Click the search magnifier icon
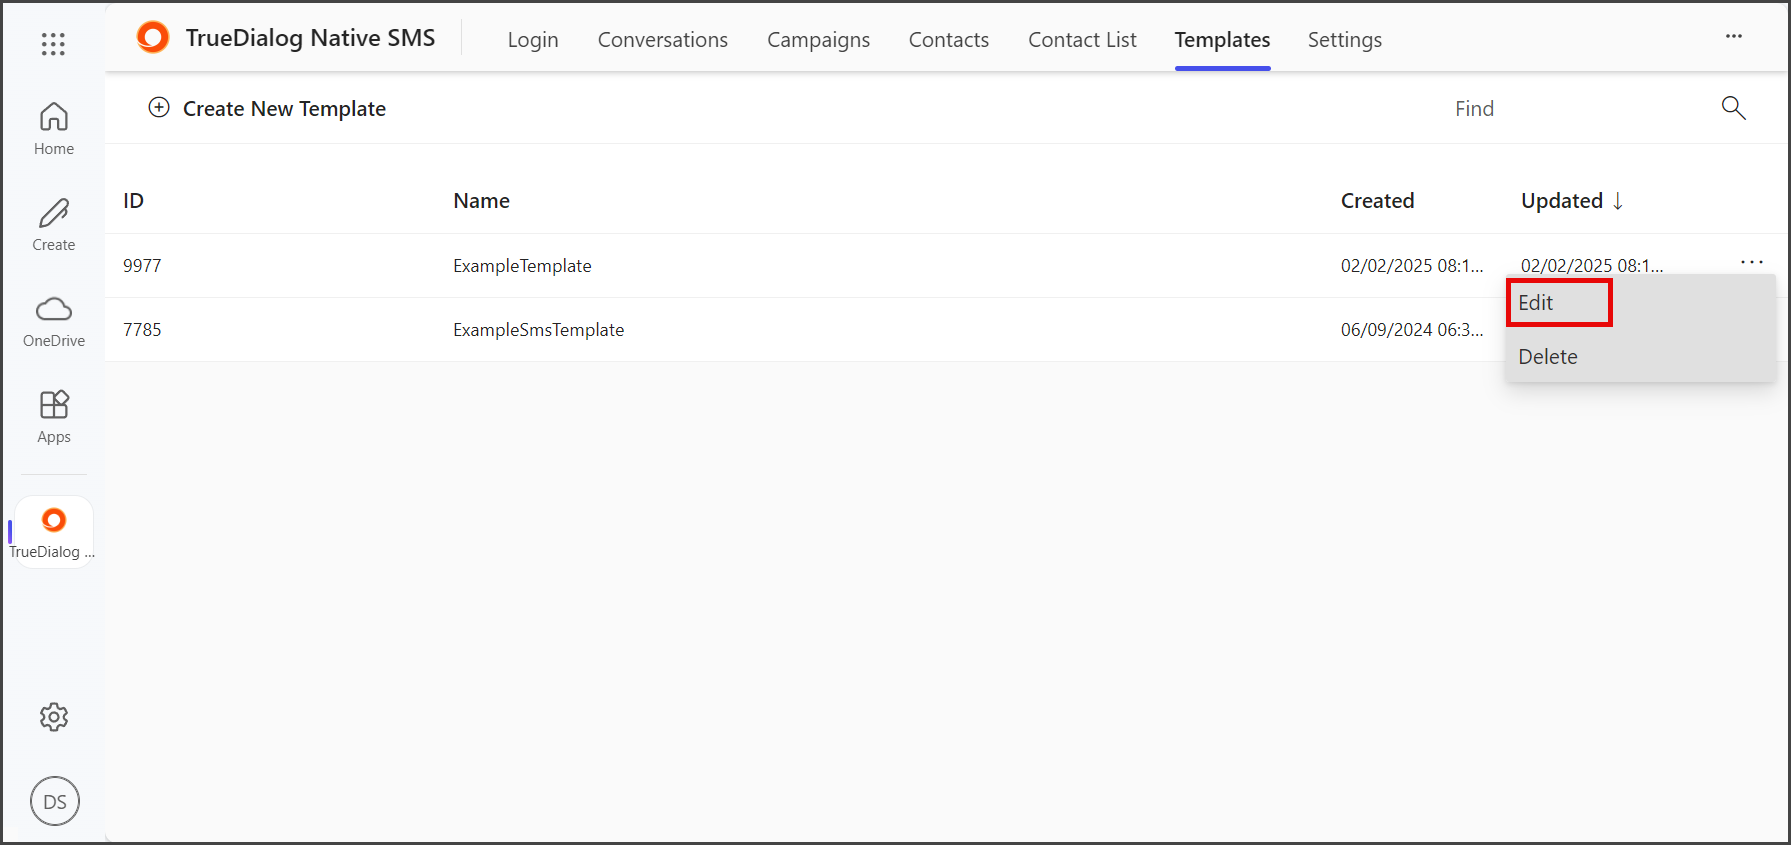This screenshot has width=1791, height=845. (x=1733, y=108)
